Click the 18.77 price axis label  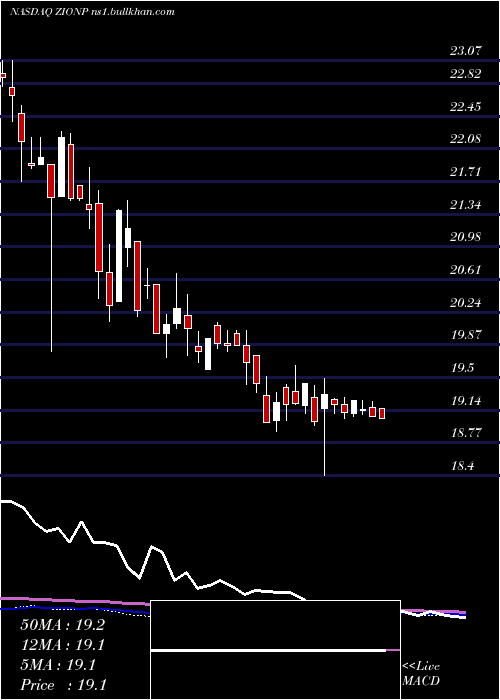tap(466, 433)
